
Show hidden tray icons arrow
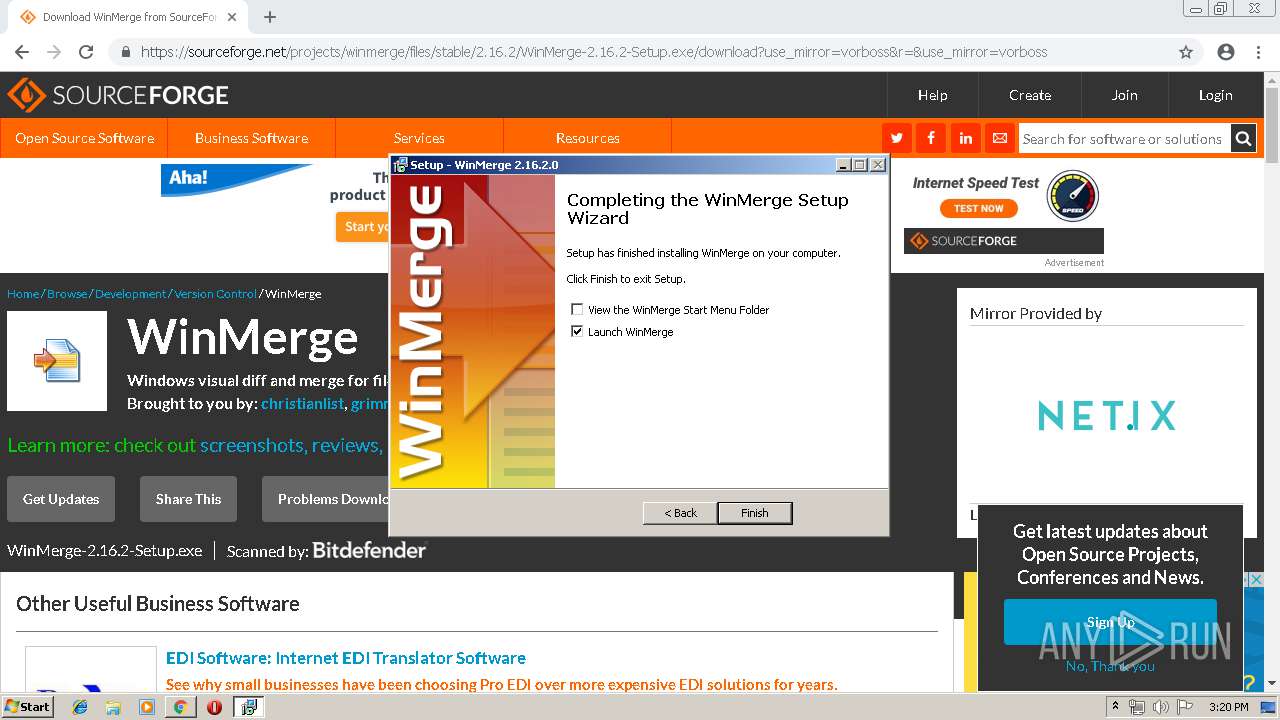[1116, 707]
